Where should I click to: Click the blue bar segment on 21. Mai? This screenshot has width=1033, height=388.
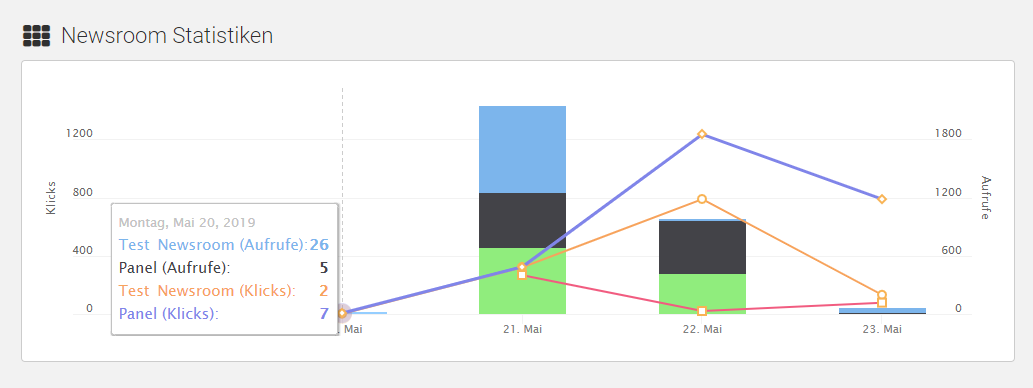coord(522,150)
